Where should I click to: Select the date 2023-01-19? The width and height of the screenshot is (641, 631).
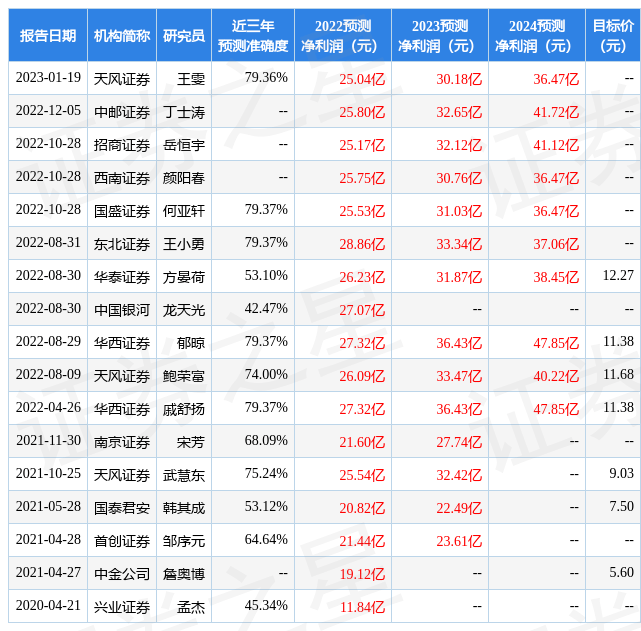[x=48, y=78]
